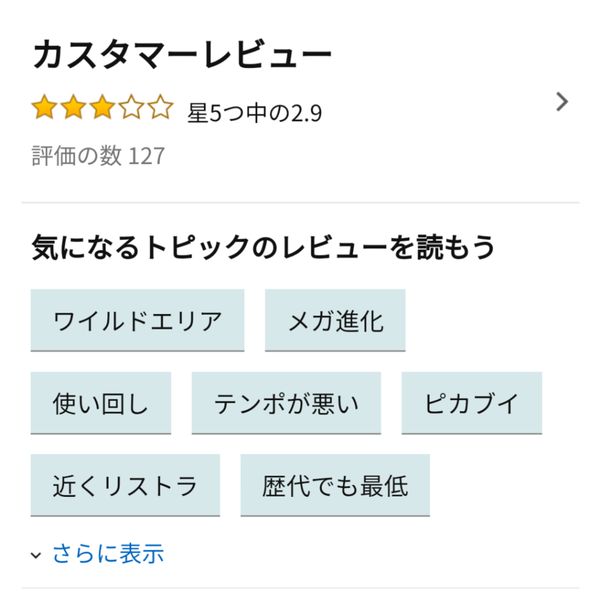The width and height of the screenshot is (600, 594).
Task: Click the 気になるトピックのレビューを読もう heading
Action: point(263,247)
